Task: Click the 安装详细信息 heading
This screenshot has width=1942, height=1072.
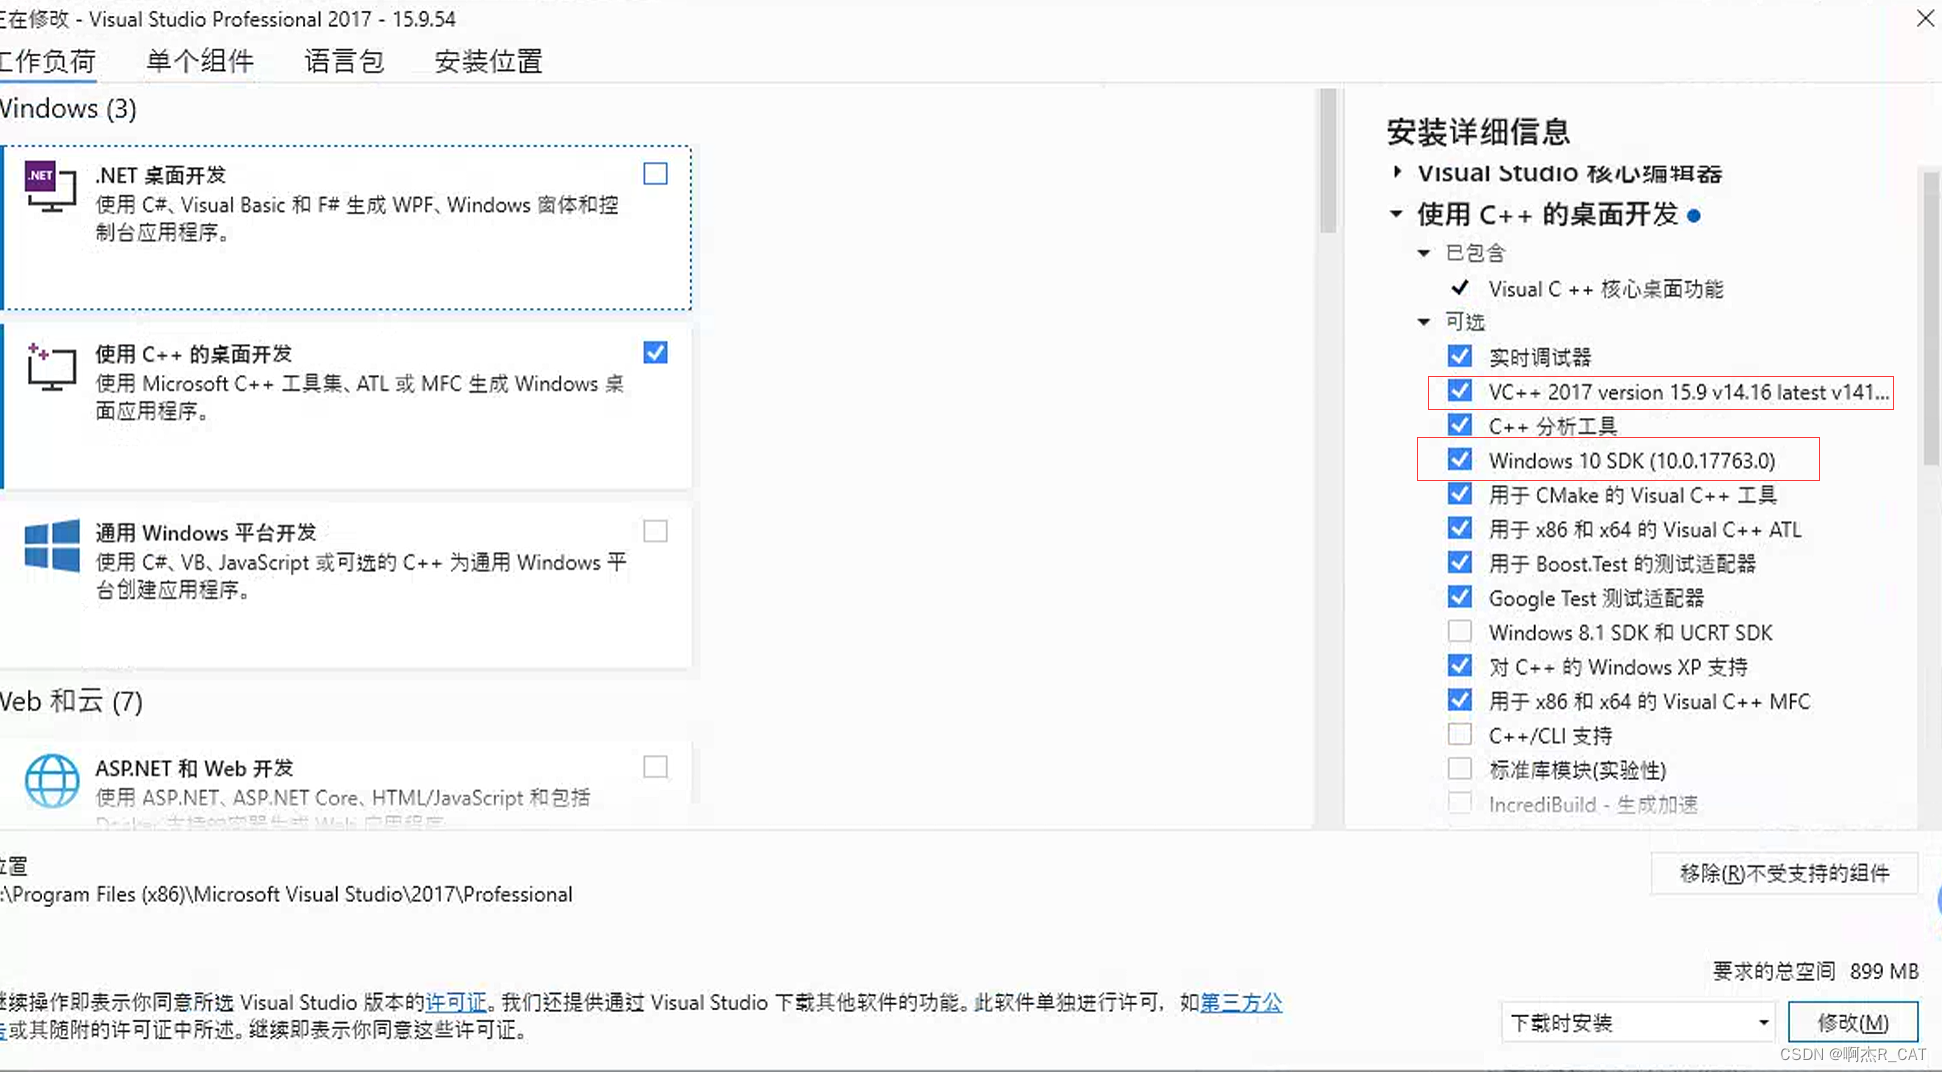Action: pyautogui.click(x=1478, y=131)
